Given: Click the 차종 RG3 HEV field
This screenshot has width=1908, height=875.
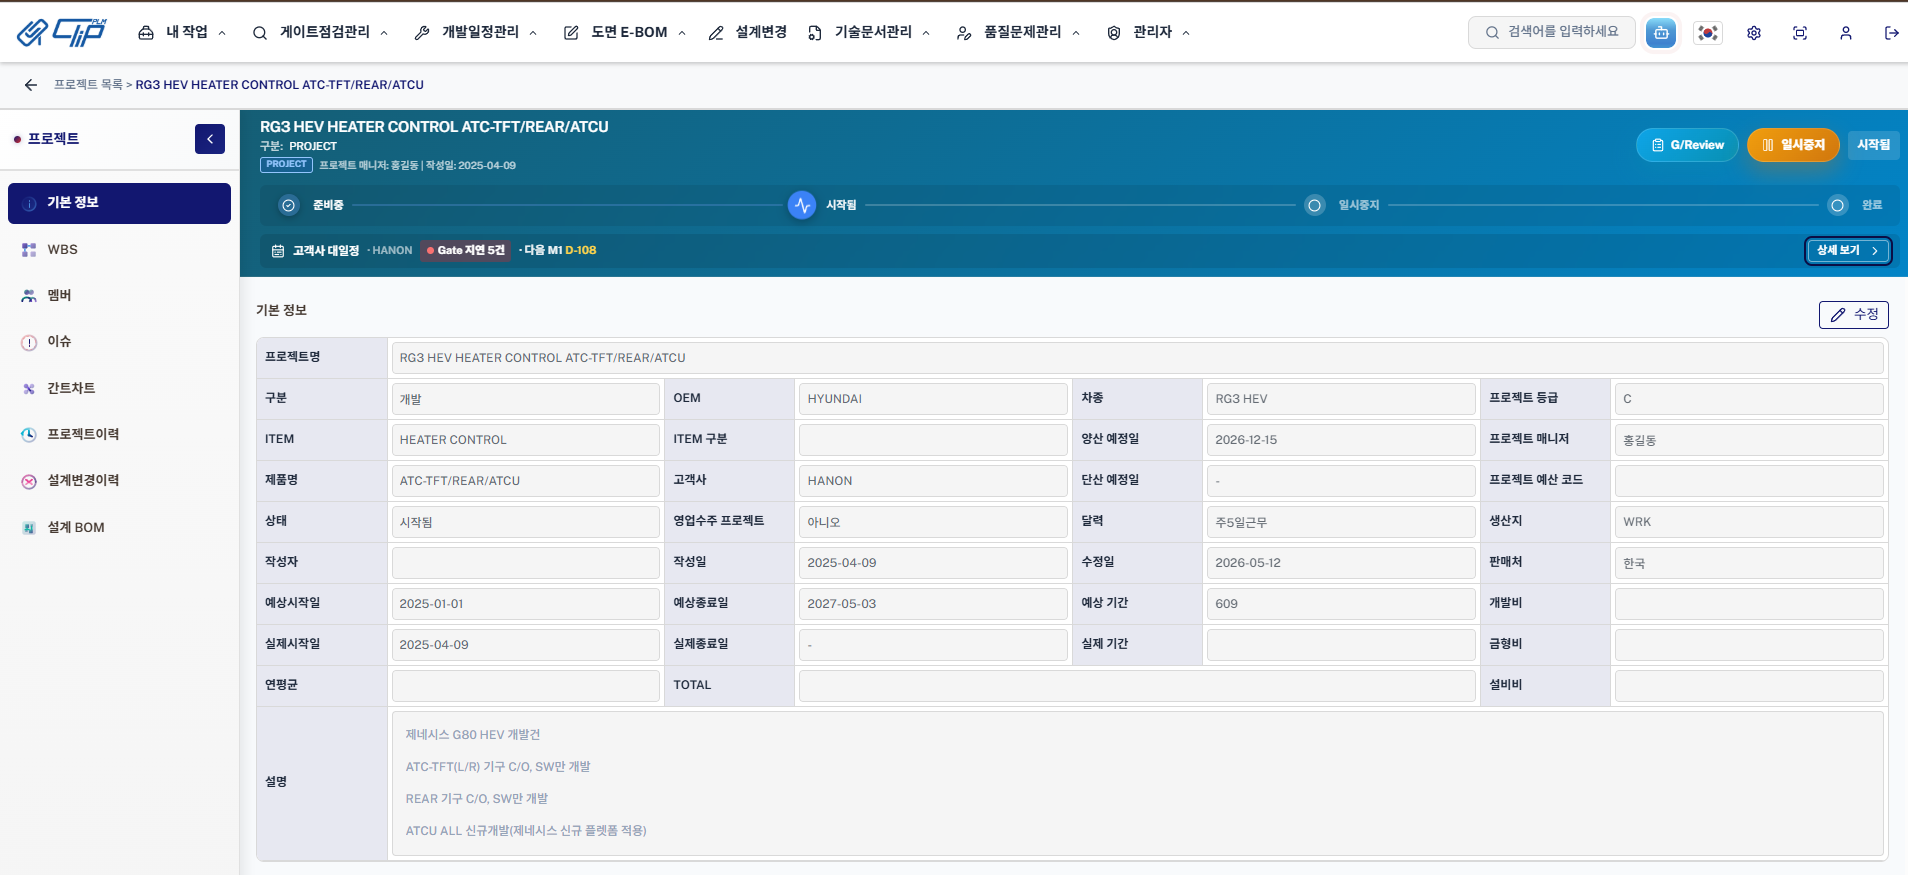Looking at the screenshot, I should pos(1341,399).
